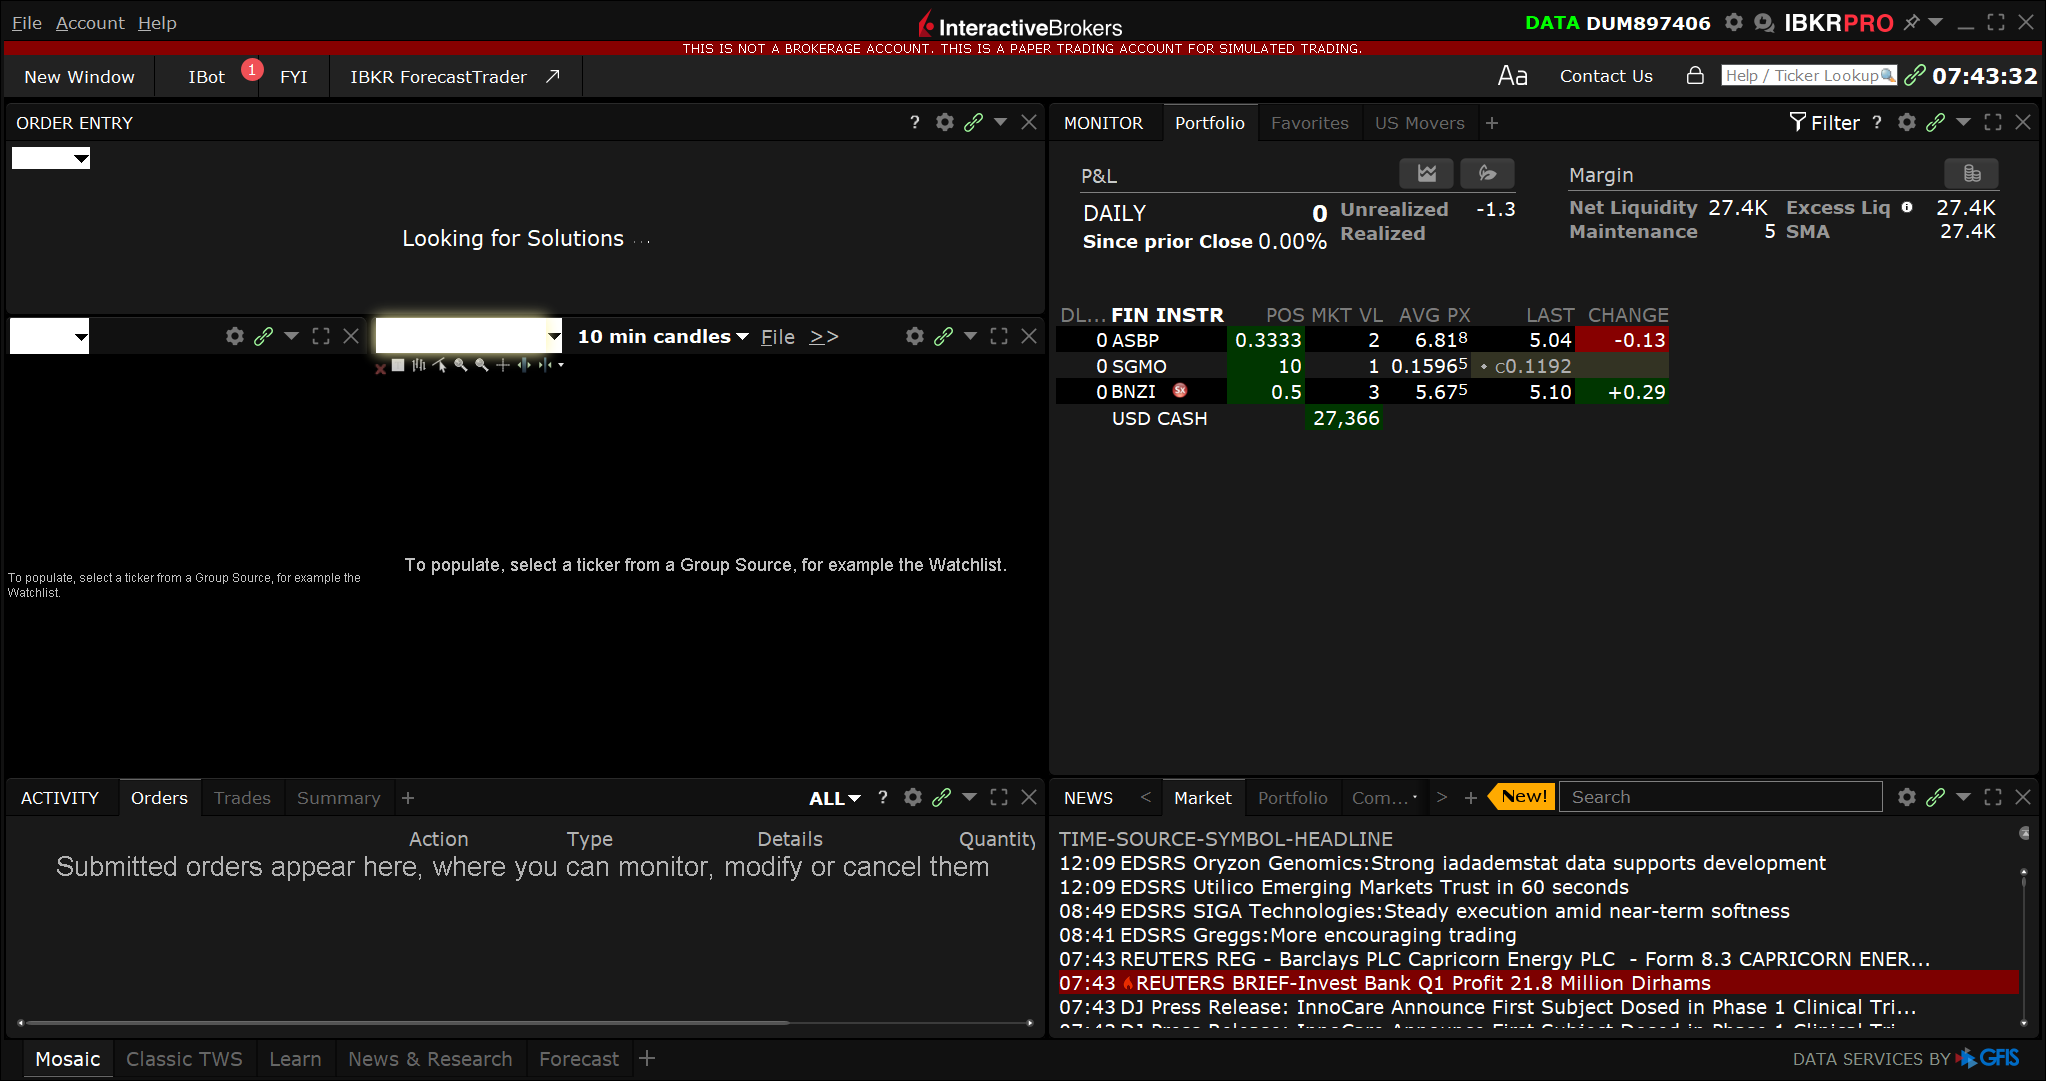The image size is (2046, 1081).
Task: Click Order Entry help question mark
Action: (x=915, y=122)
